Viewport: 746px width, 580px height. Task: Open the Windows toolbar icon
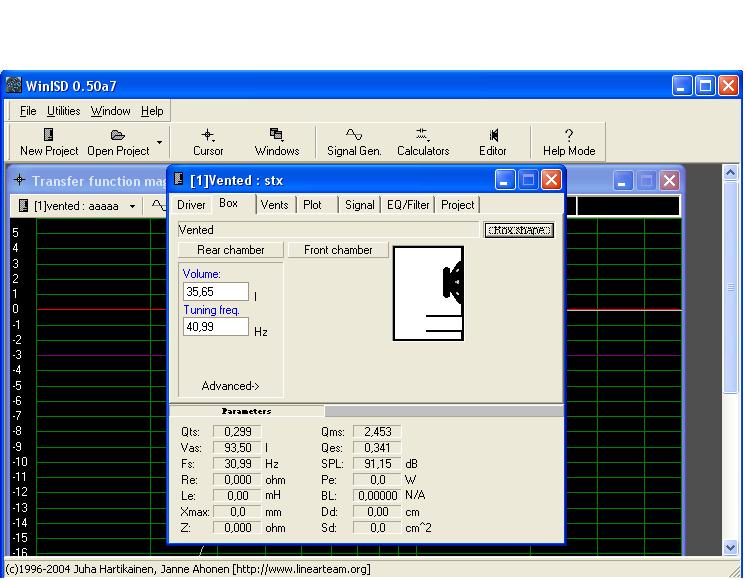277,135
